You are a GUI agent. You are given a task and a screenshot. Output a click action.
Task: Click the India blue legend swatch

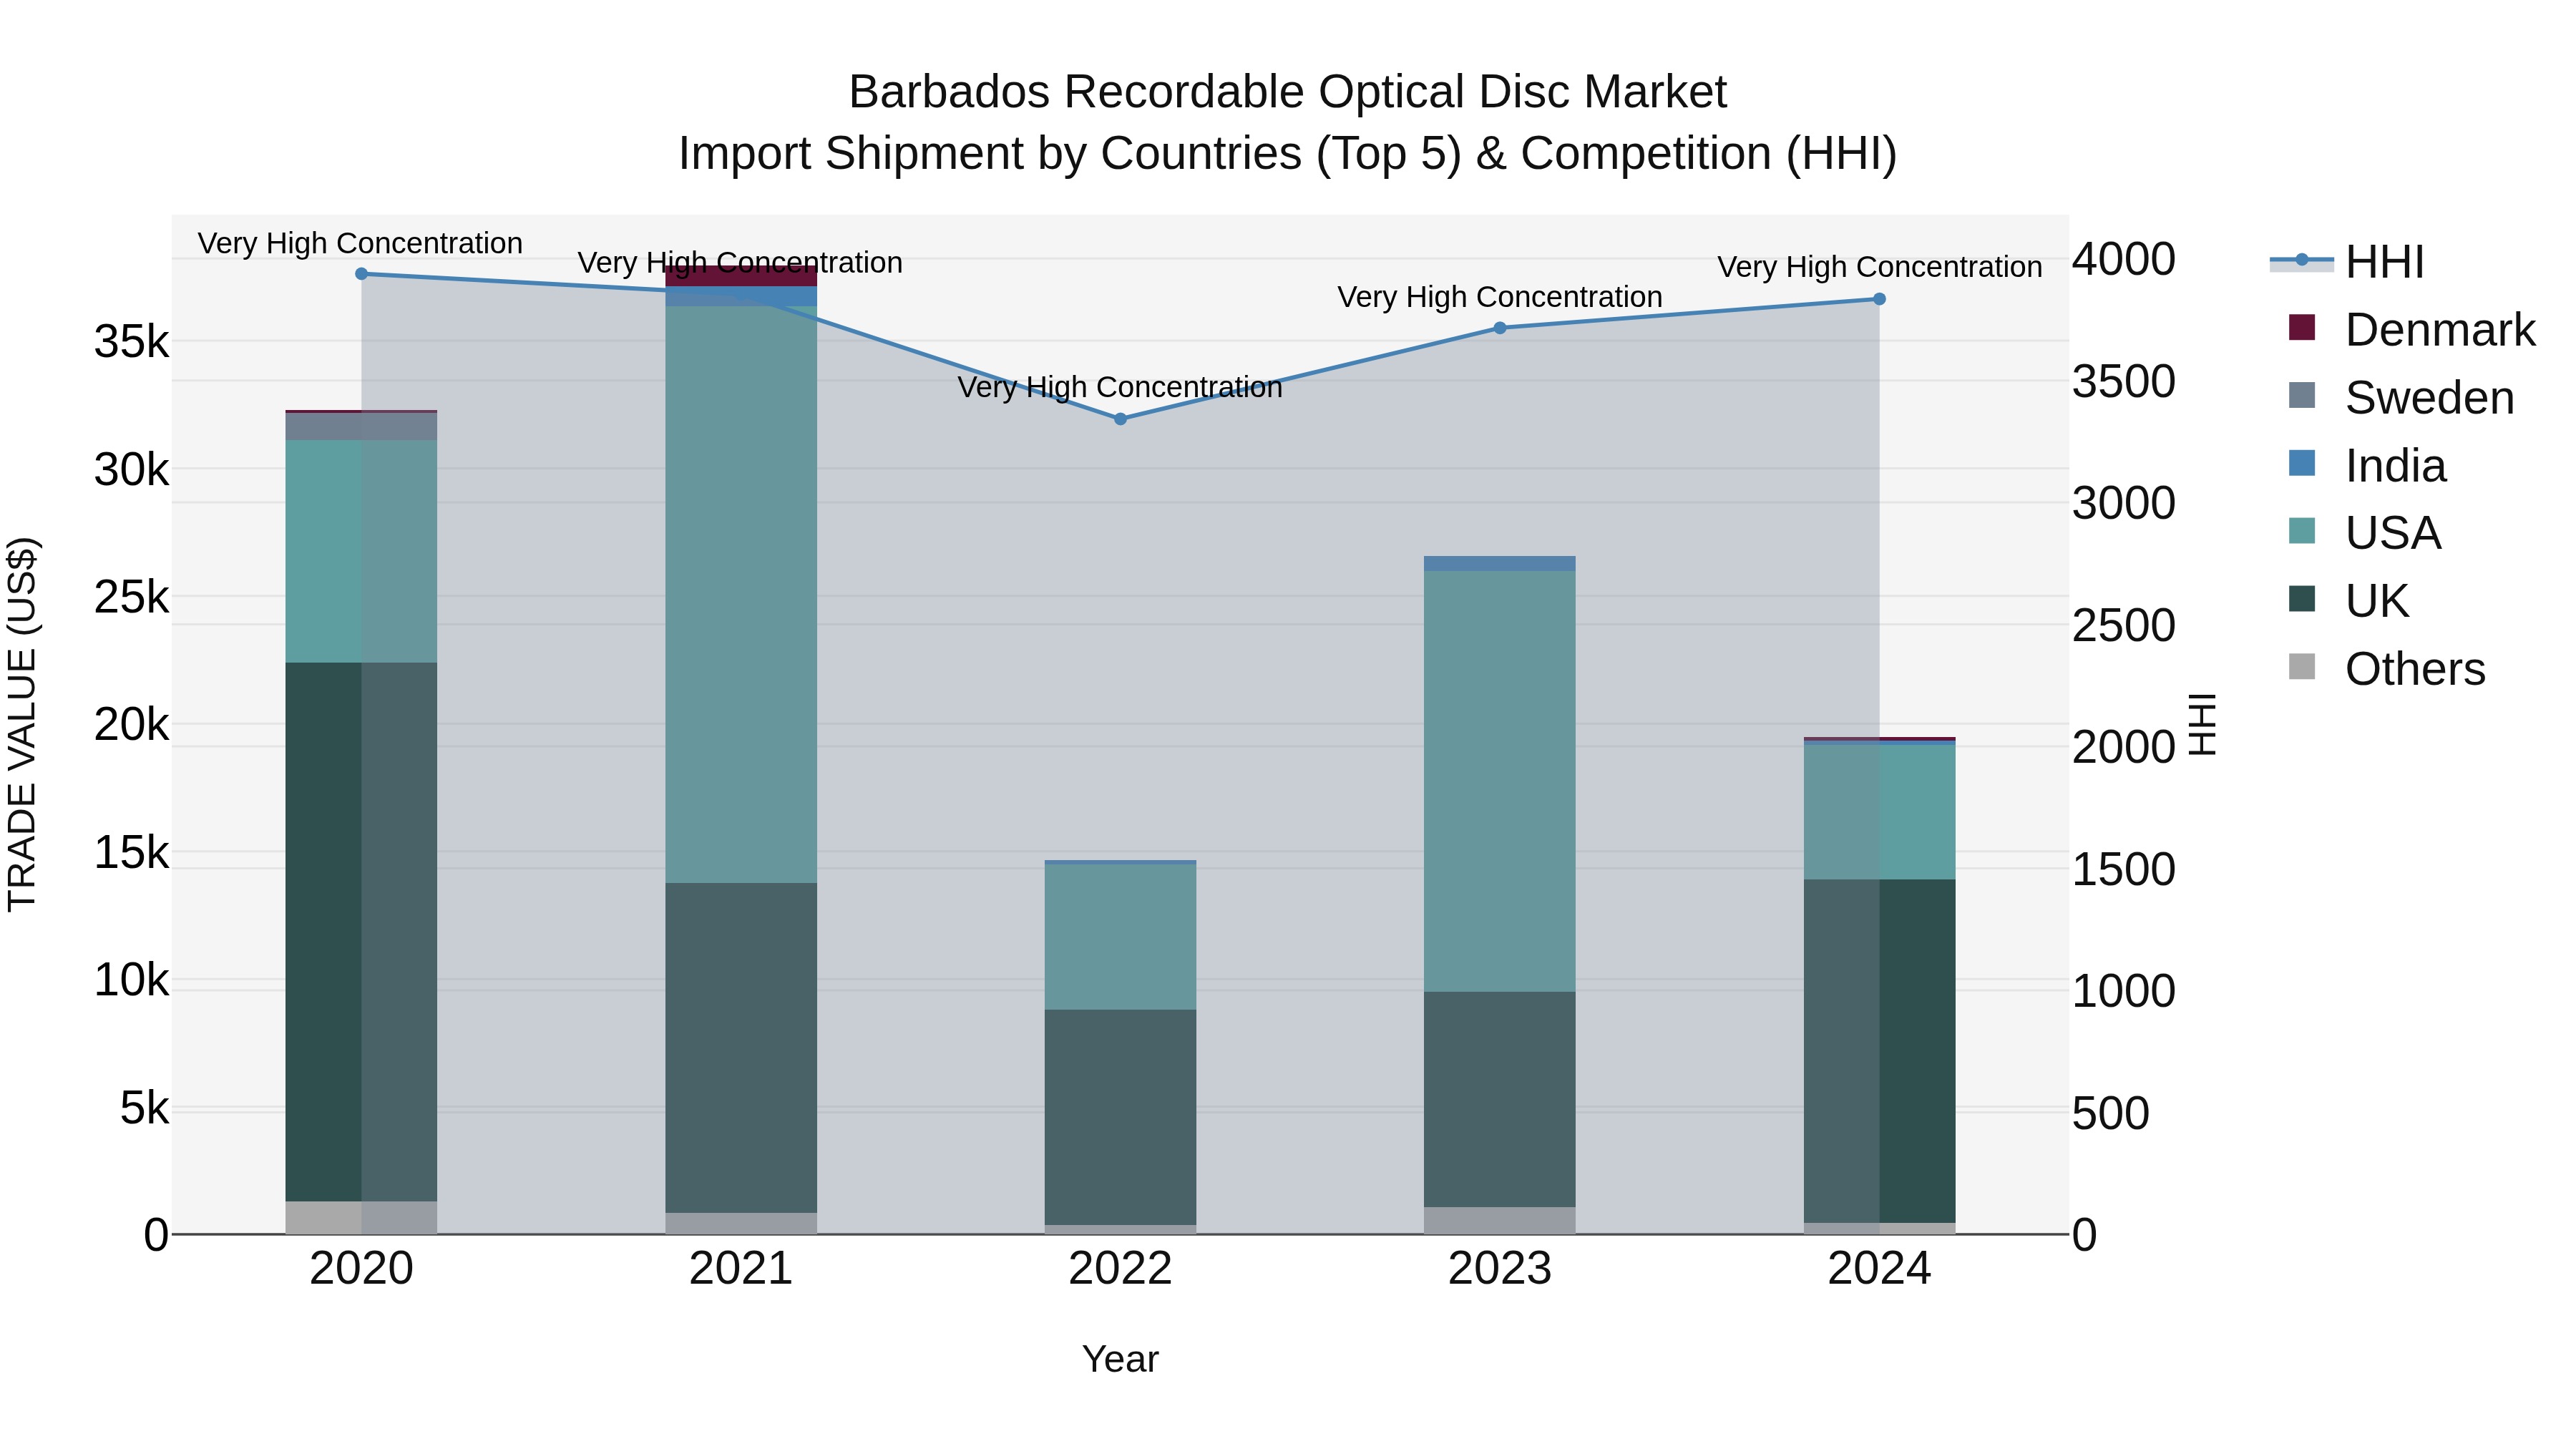(2302, 464)
